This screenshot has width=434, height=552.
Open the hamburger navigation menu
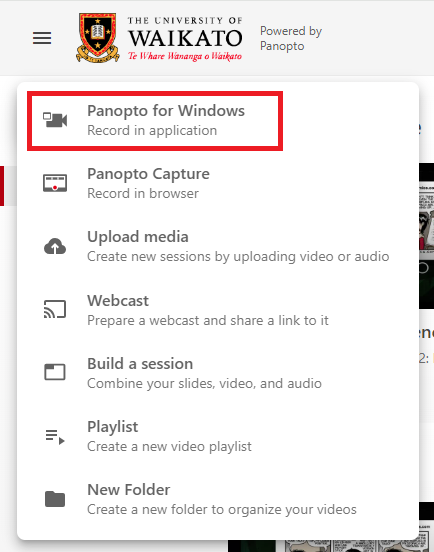point(42,38)
